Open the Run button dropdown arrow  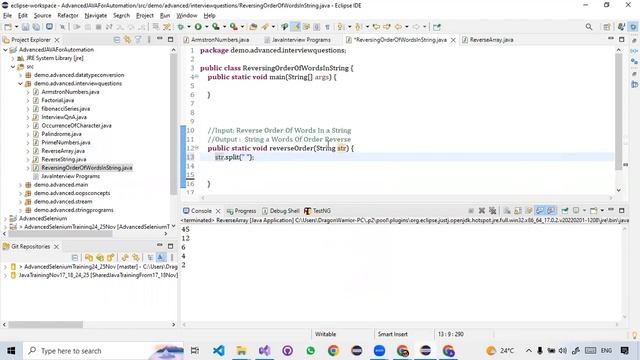click(x=206, y=27)
